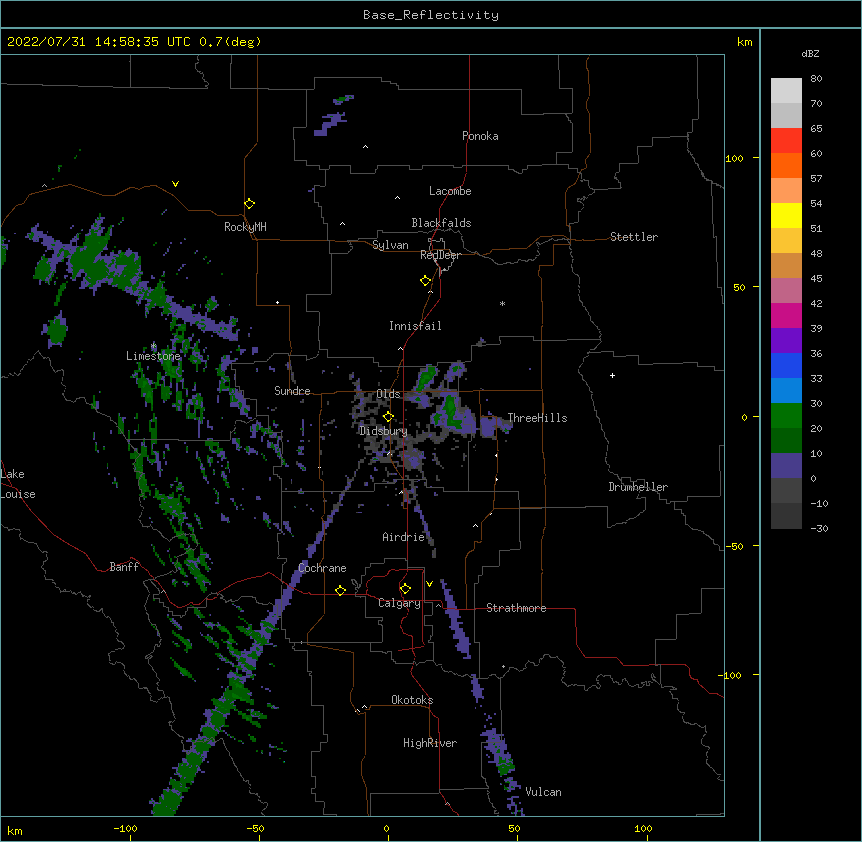Click the yellow diamond marker inside Calgary boundary
This screenshot has width=862, height=842.
click(x=405, y=589)
